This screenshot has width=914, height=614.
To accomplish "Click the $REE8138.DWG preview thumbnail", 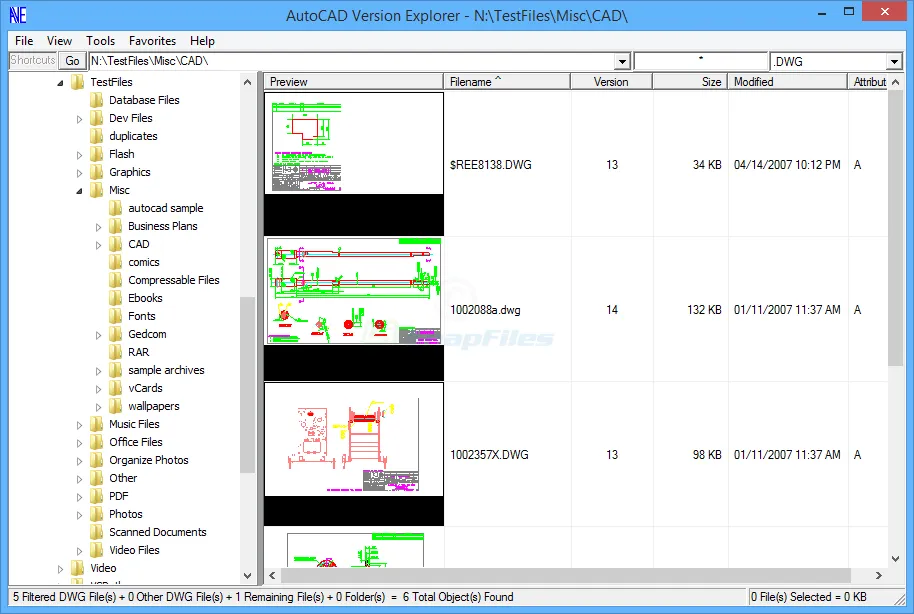I will (354, 164).
